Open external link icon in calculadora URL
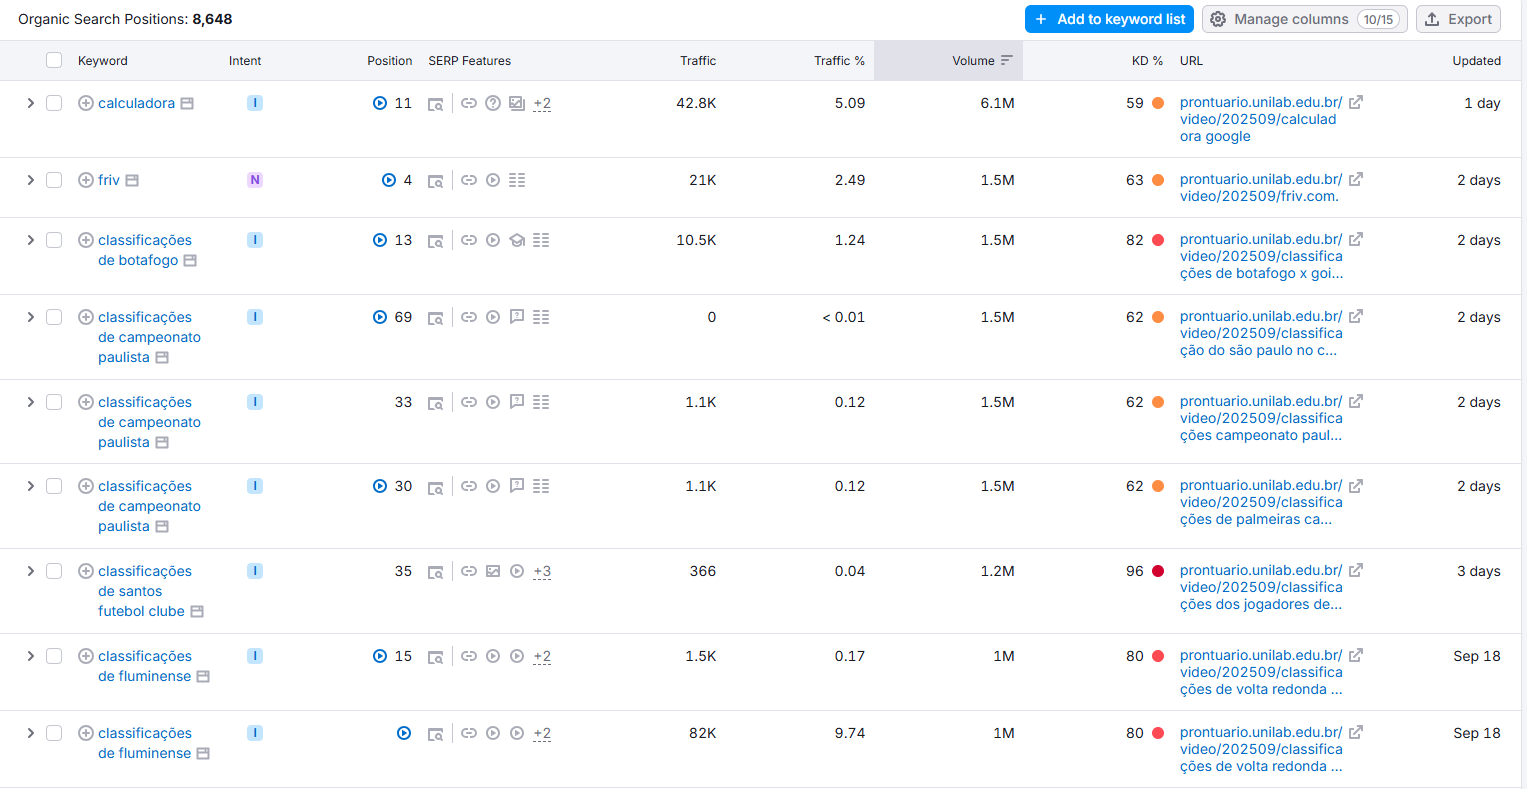Screen dimensions: 1527x789 (1356, 103)
